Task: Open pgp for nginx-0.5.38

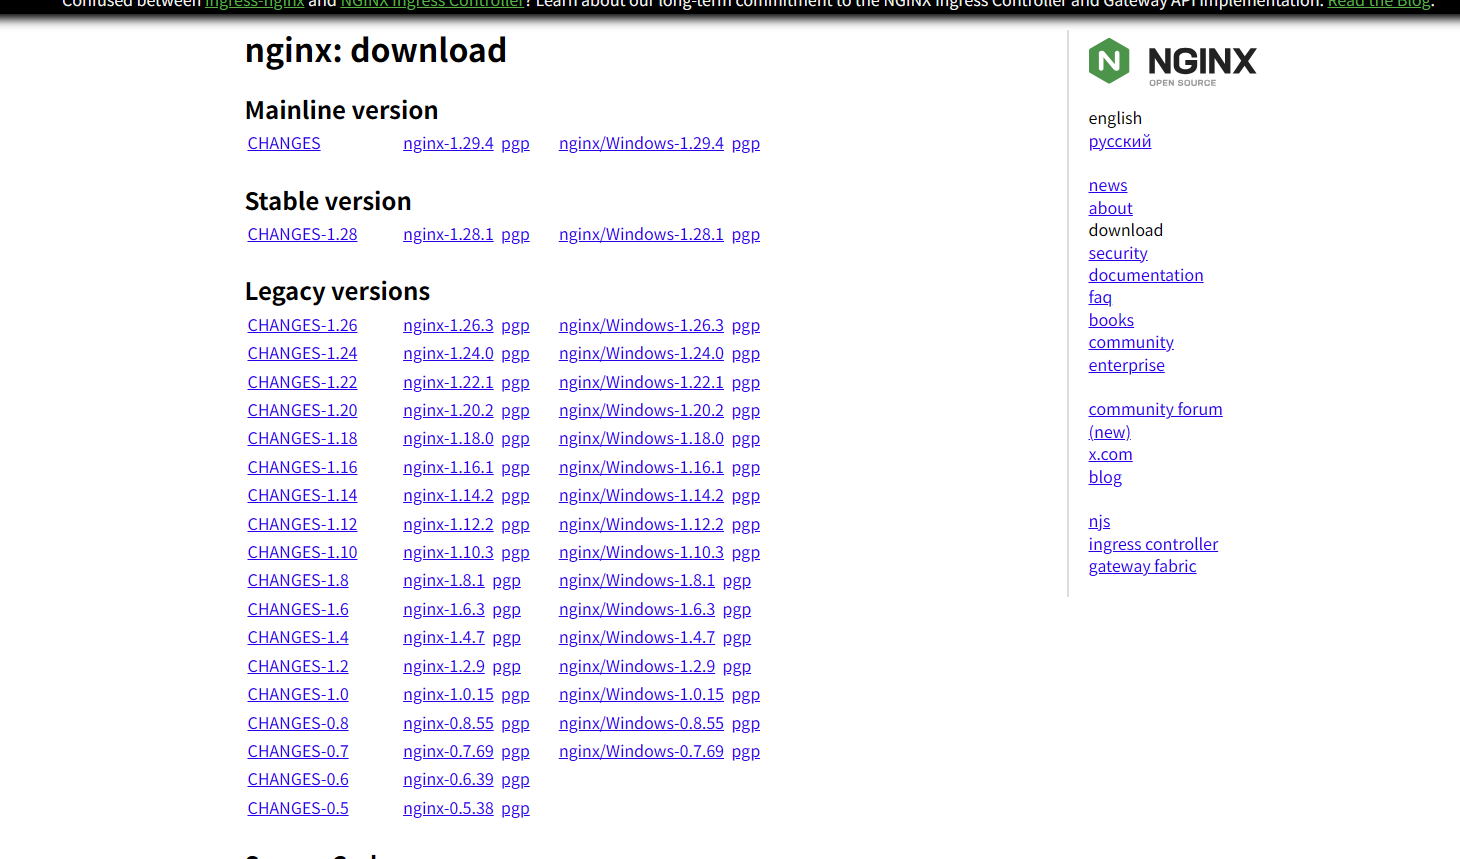Action: 515,809
